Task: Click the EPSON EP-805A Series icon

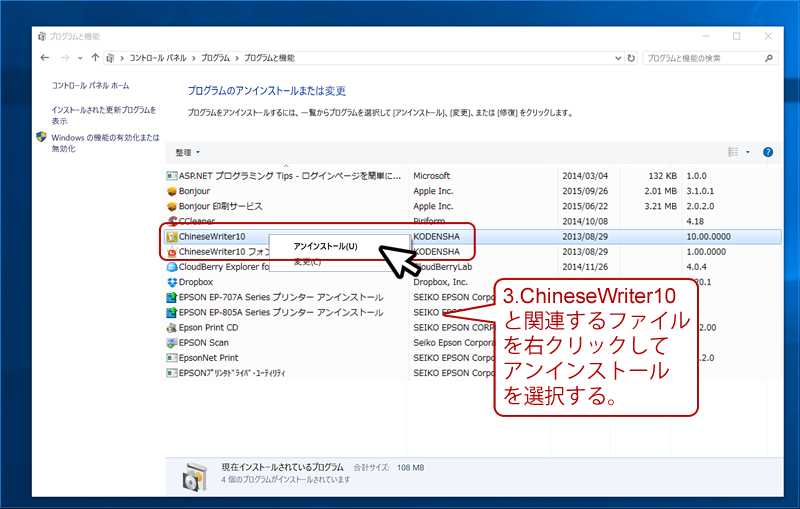Action: [x=172, y=312]
